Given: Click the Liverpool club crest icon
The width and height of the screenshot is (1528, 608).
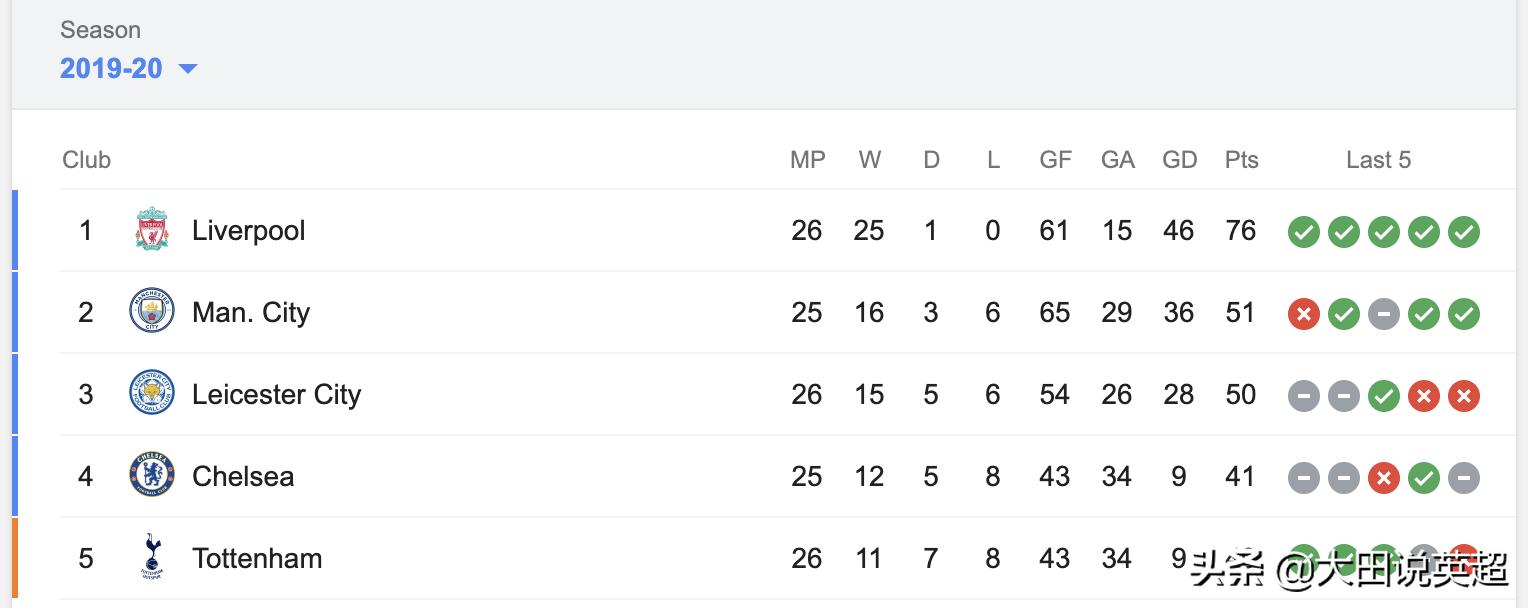Looking at the screenshot, I should [152, 230].
